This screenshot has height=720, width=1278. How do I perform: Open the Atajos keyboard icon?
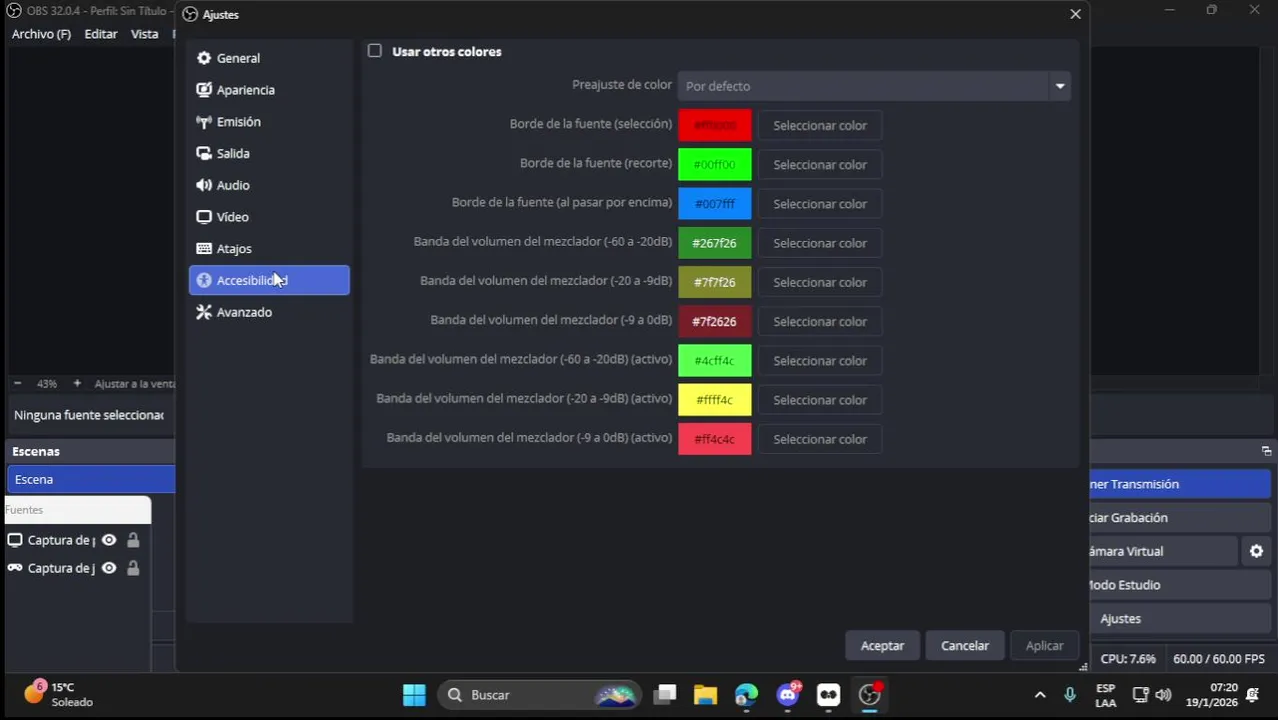pos(204,249)
